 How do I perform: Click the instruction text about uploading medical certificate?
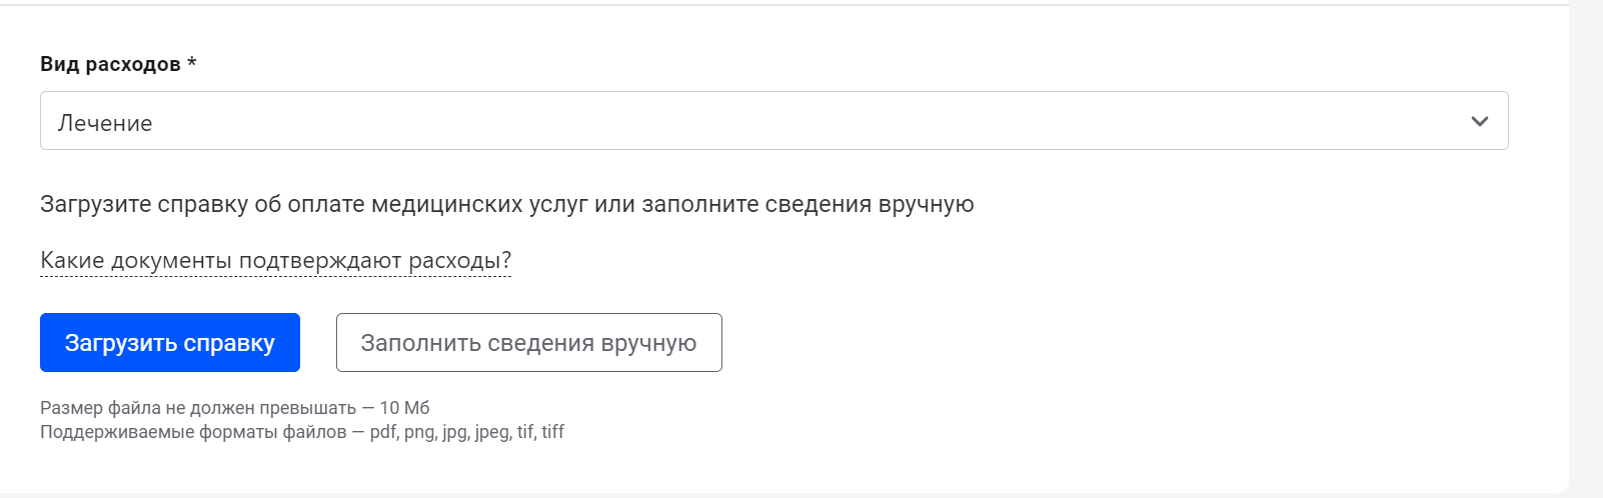[x=506, y=204]
